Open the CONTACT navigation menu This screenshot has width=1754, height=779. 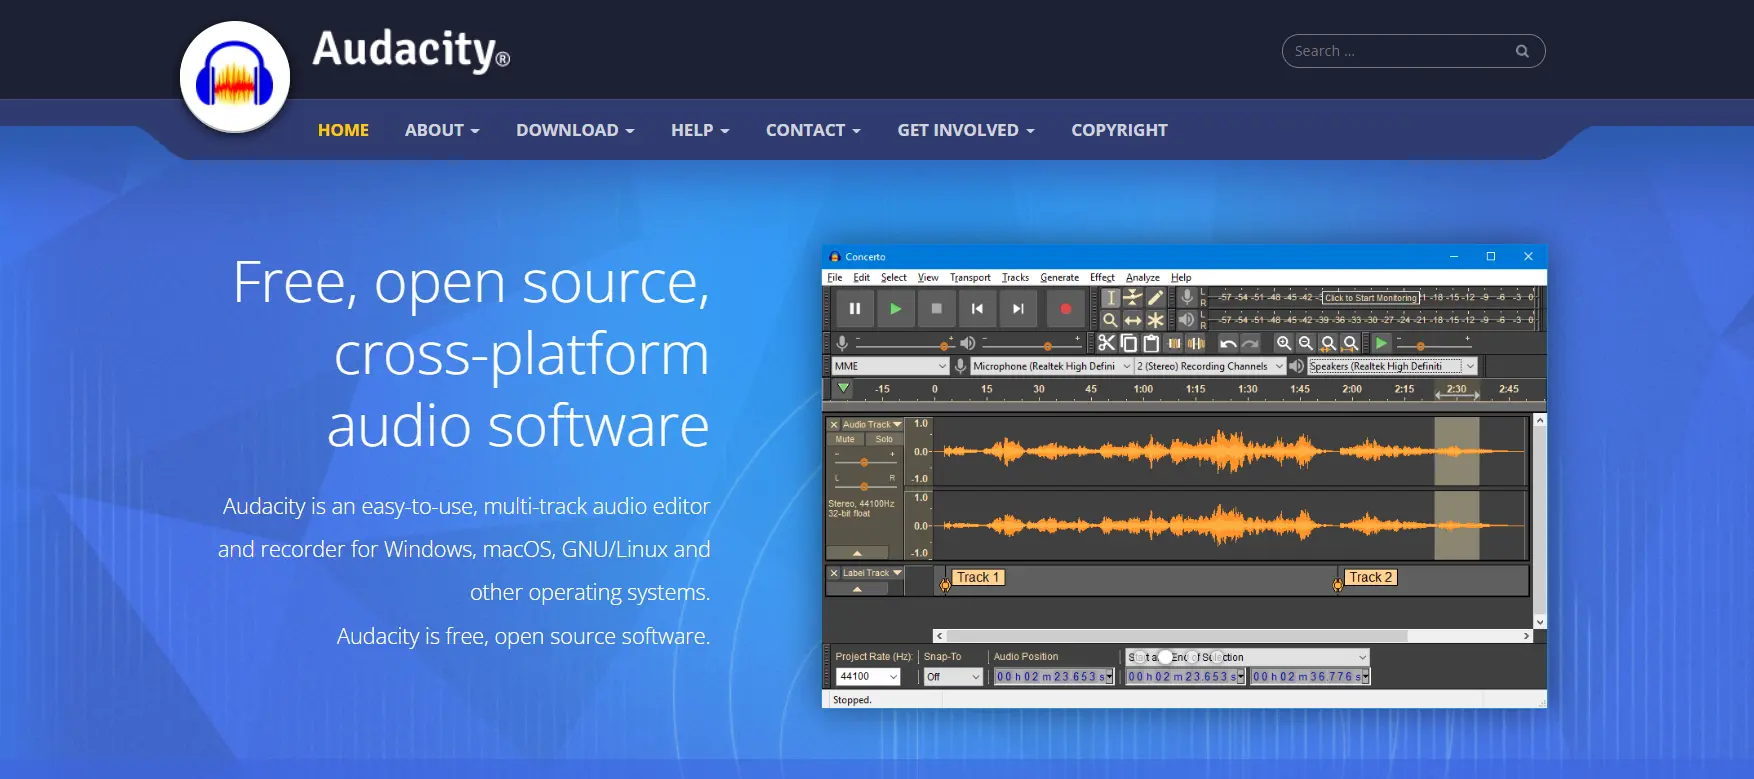(813, 130)
